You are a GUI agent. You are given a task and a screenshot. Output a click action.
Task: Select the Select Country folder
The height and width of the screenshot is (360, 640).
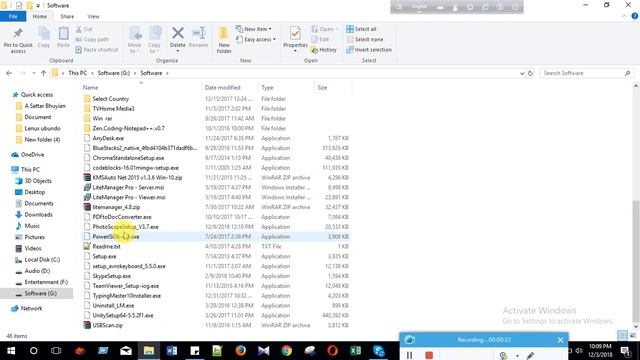110,99
